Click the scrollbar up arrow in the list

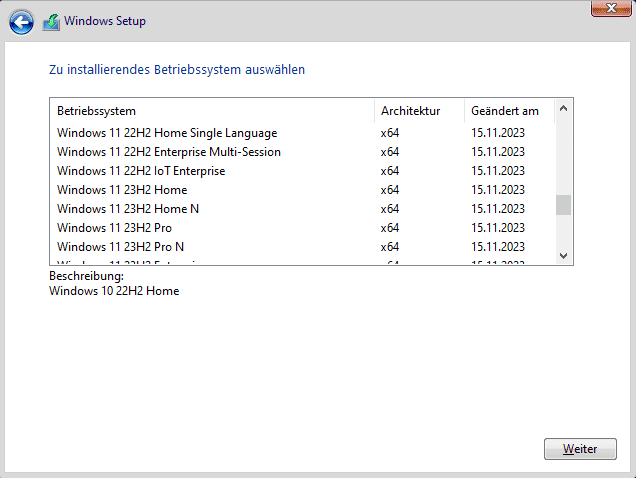(x=563, y=108)
